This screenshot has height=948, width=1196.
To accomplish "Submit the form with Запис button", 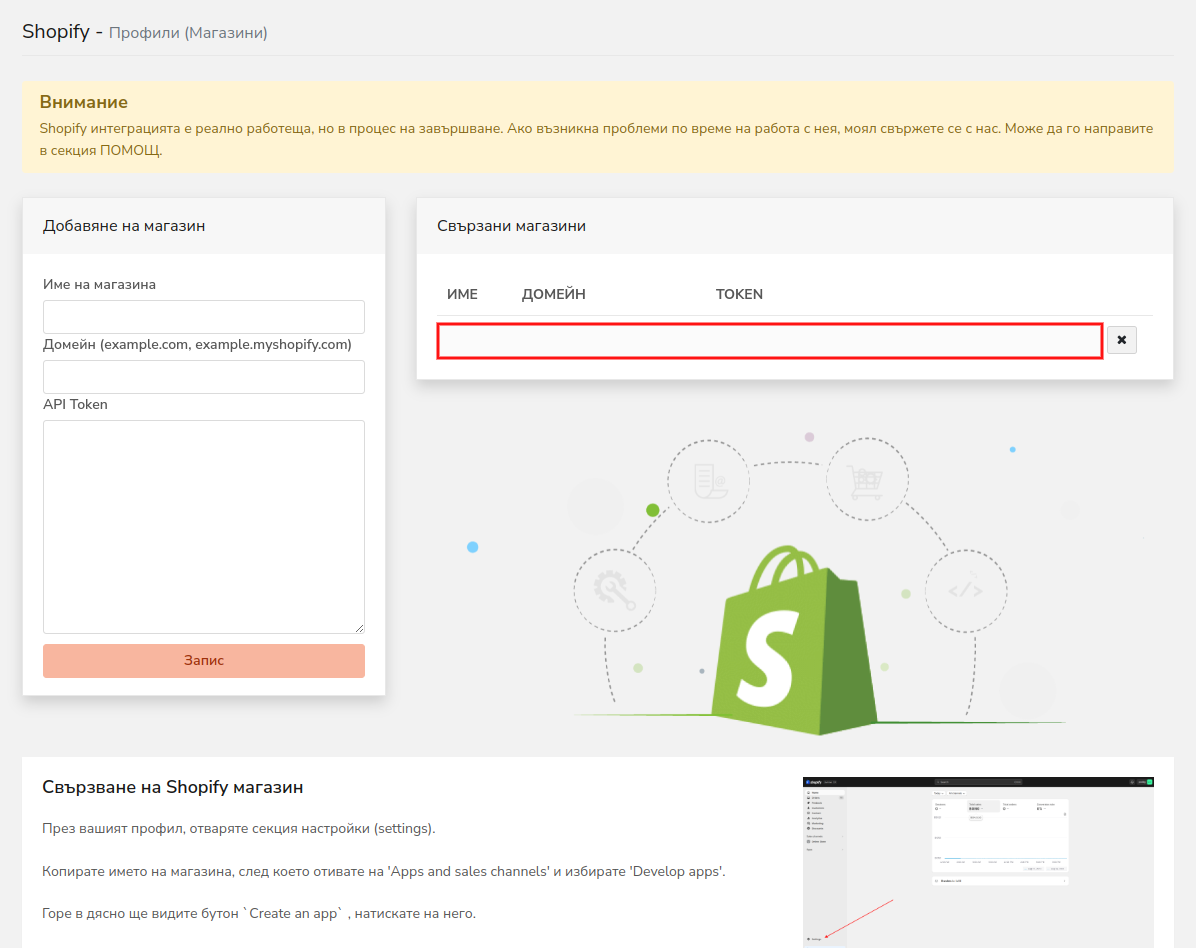I will [x=204, y=660].
